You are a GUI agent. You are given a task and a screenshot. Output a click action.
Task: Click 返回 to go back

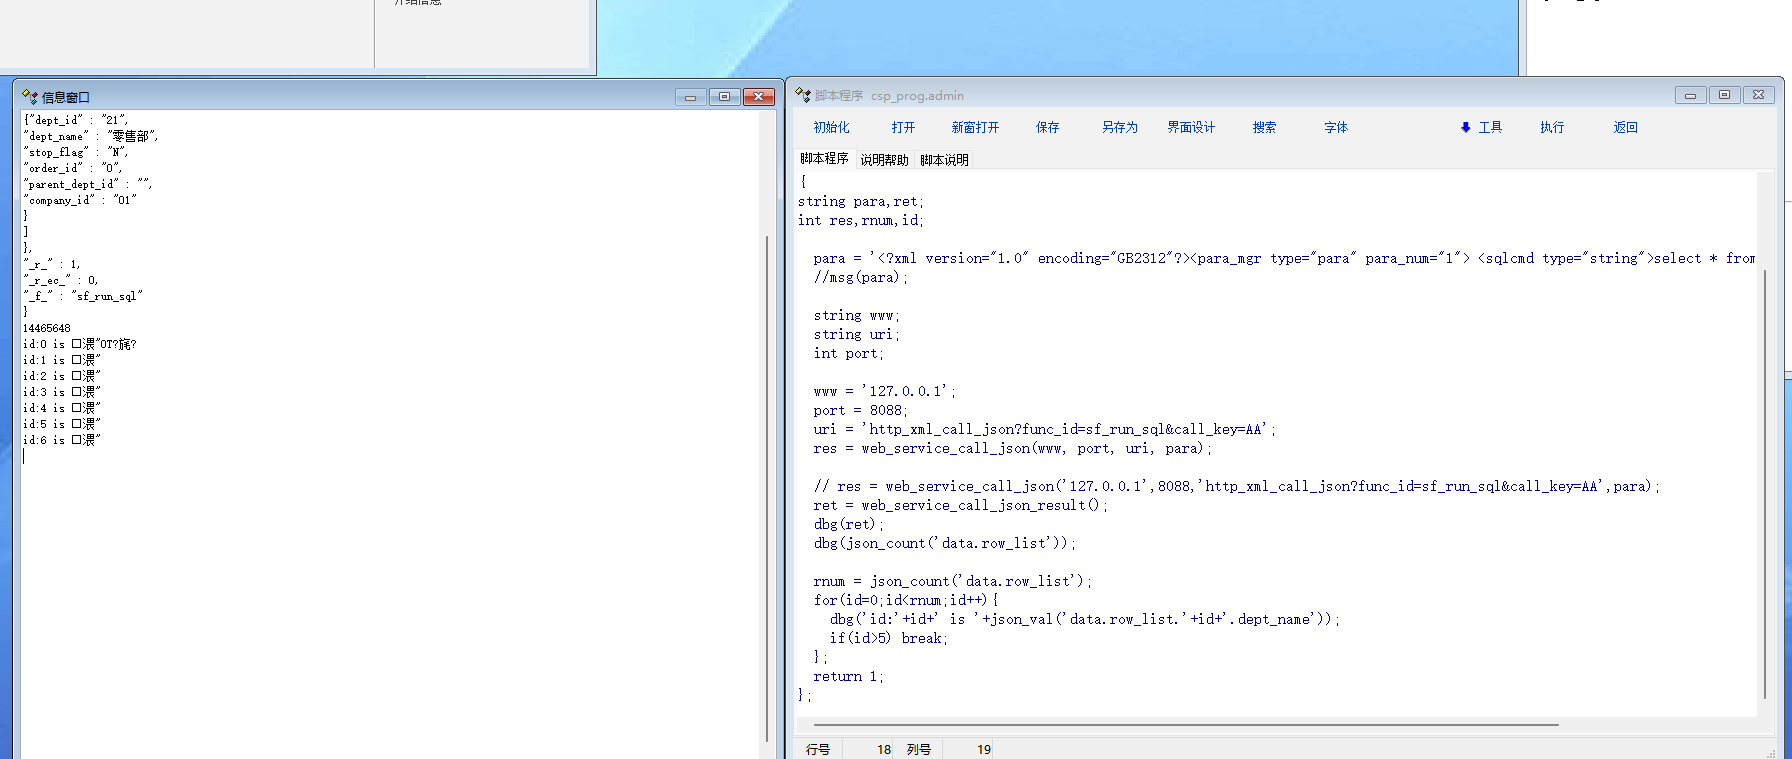click(1625, 128)
